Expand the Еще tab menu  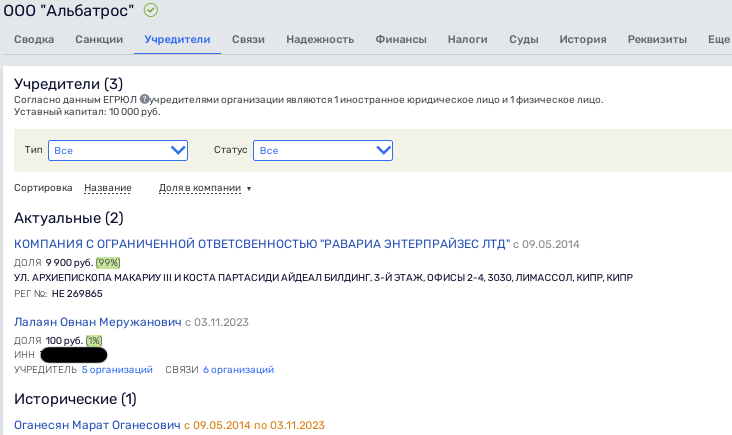tap(719, 40)
